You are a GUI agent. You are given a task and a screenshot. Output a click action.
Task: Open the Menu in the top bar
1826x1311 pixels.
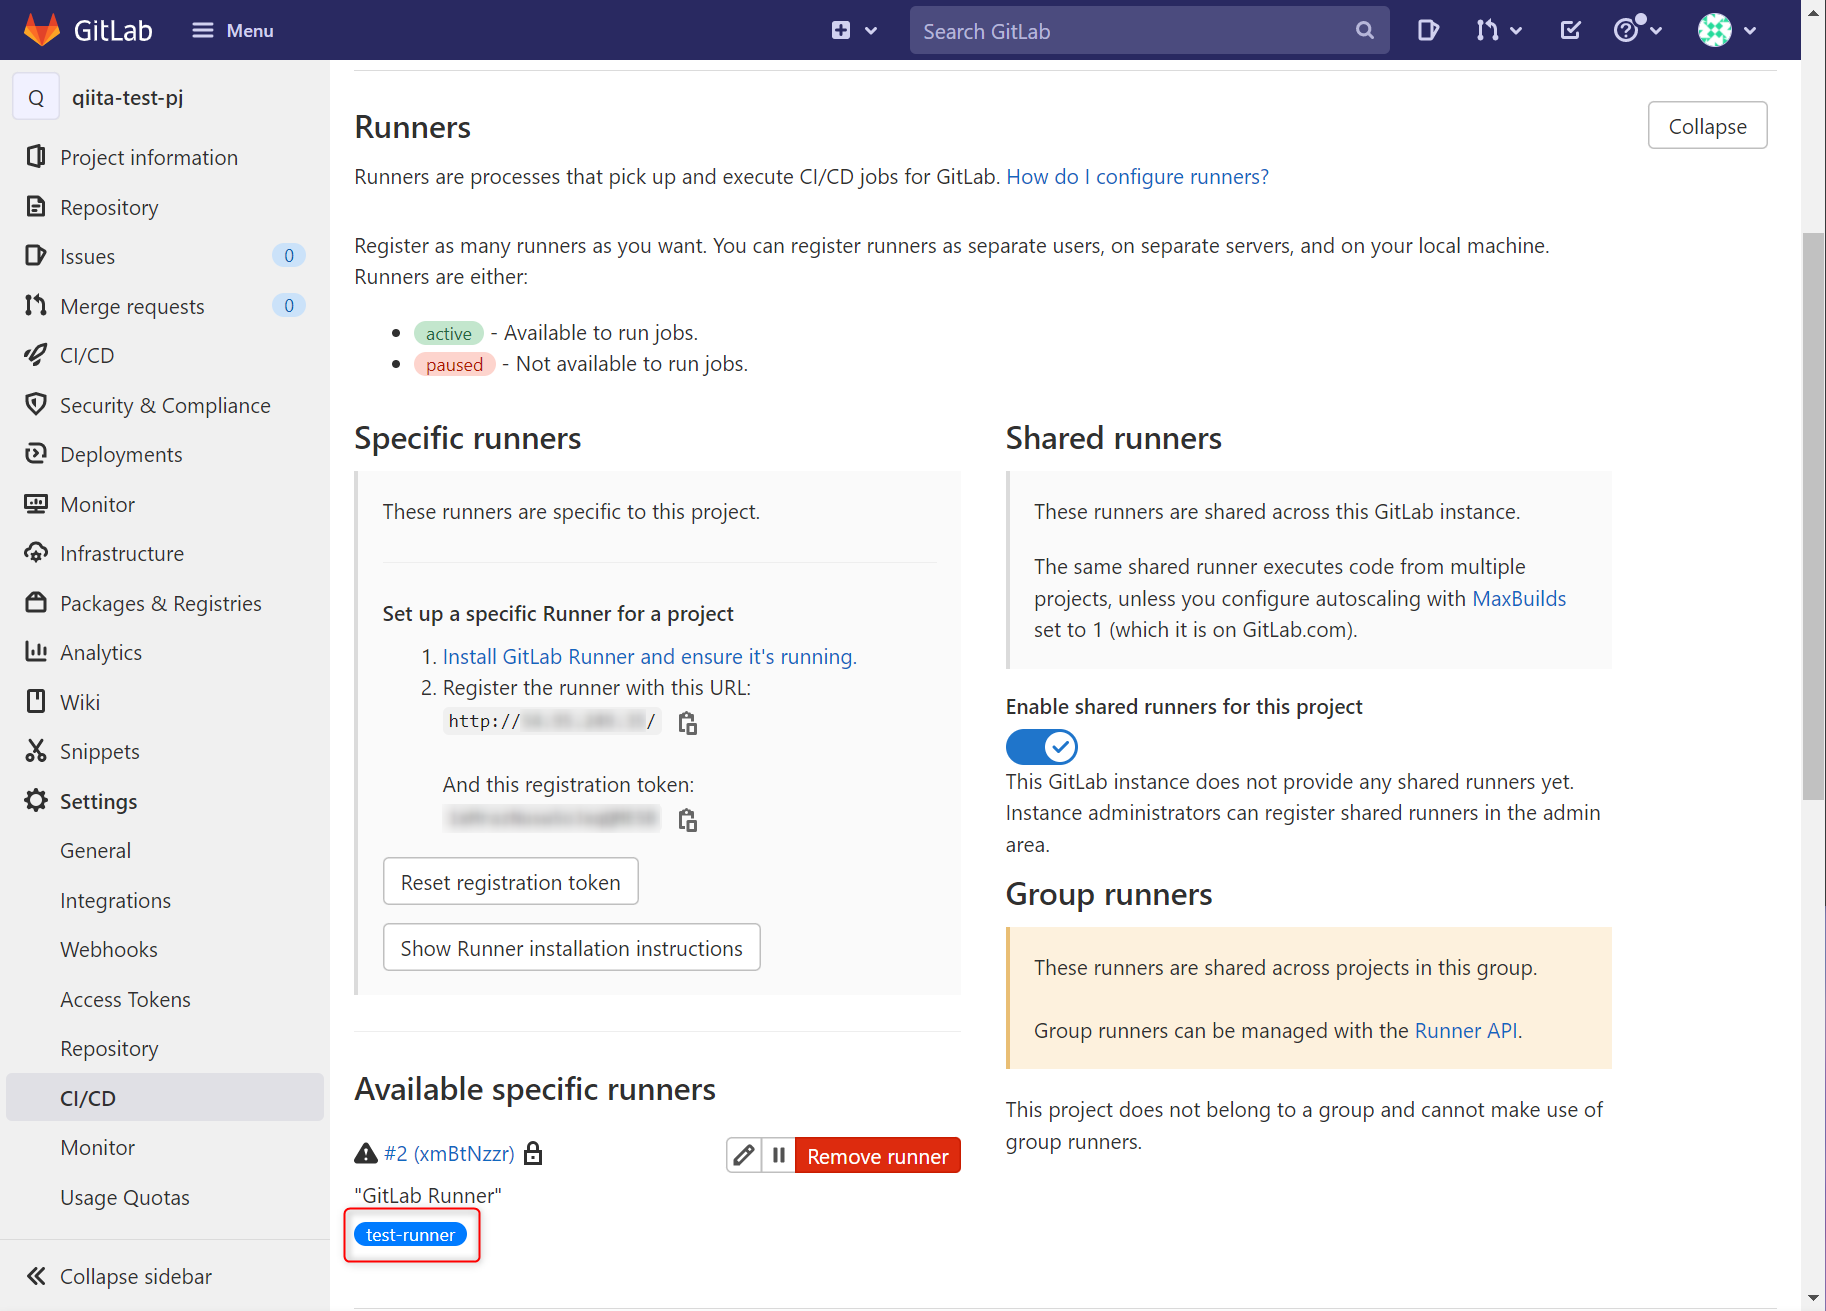(231, 30)
